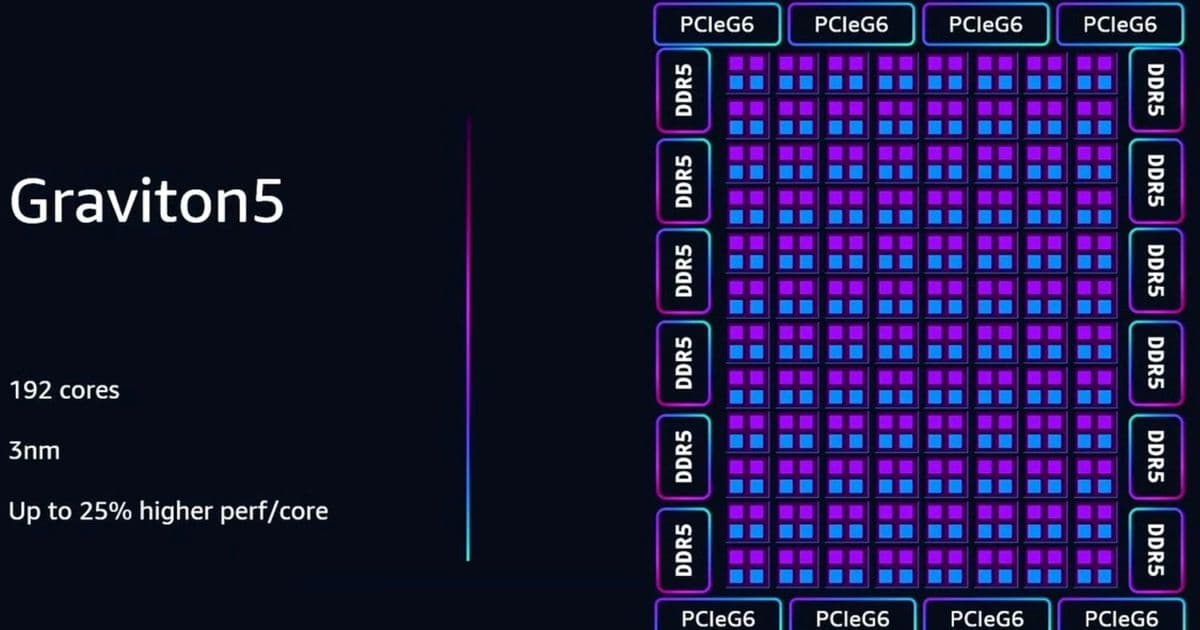Select the bottom-right core tile in grid

tap(1096, 568)
